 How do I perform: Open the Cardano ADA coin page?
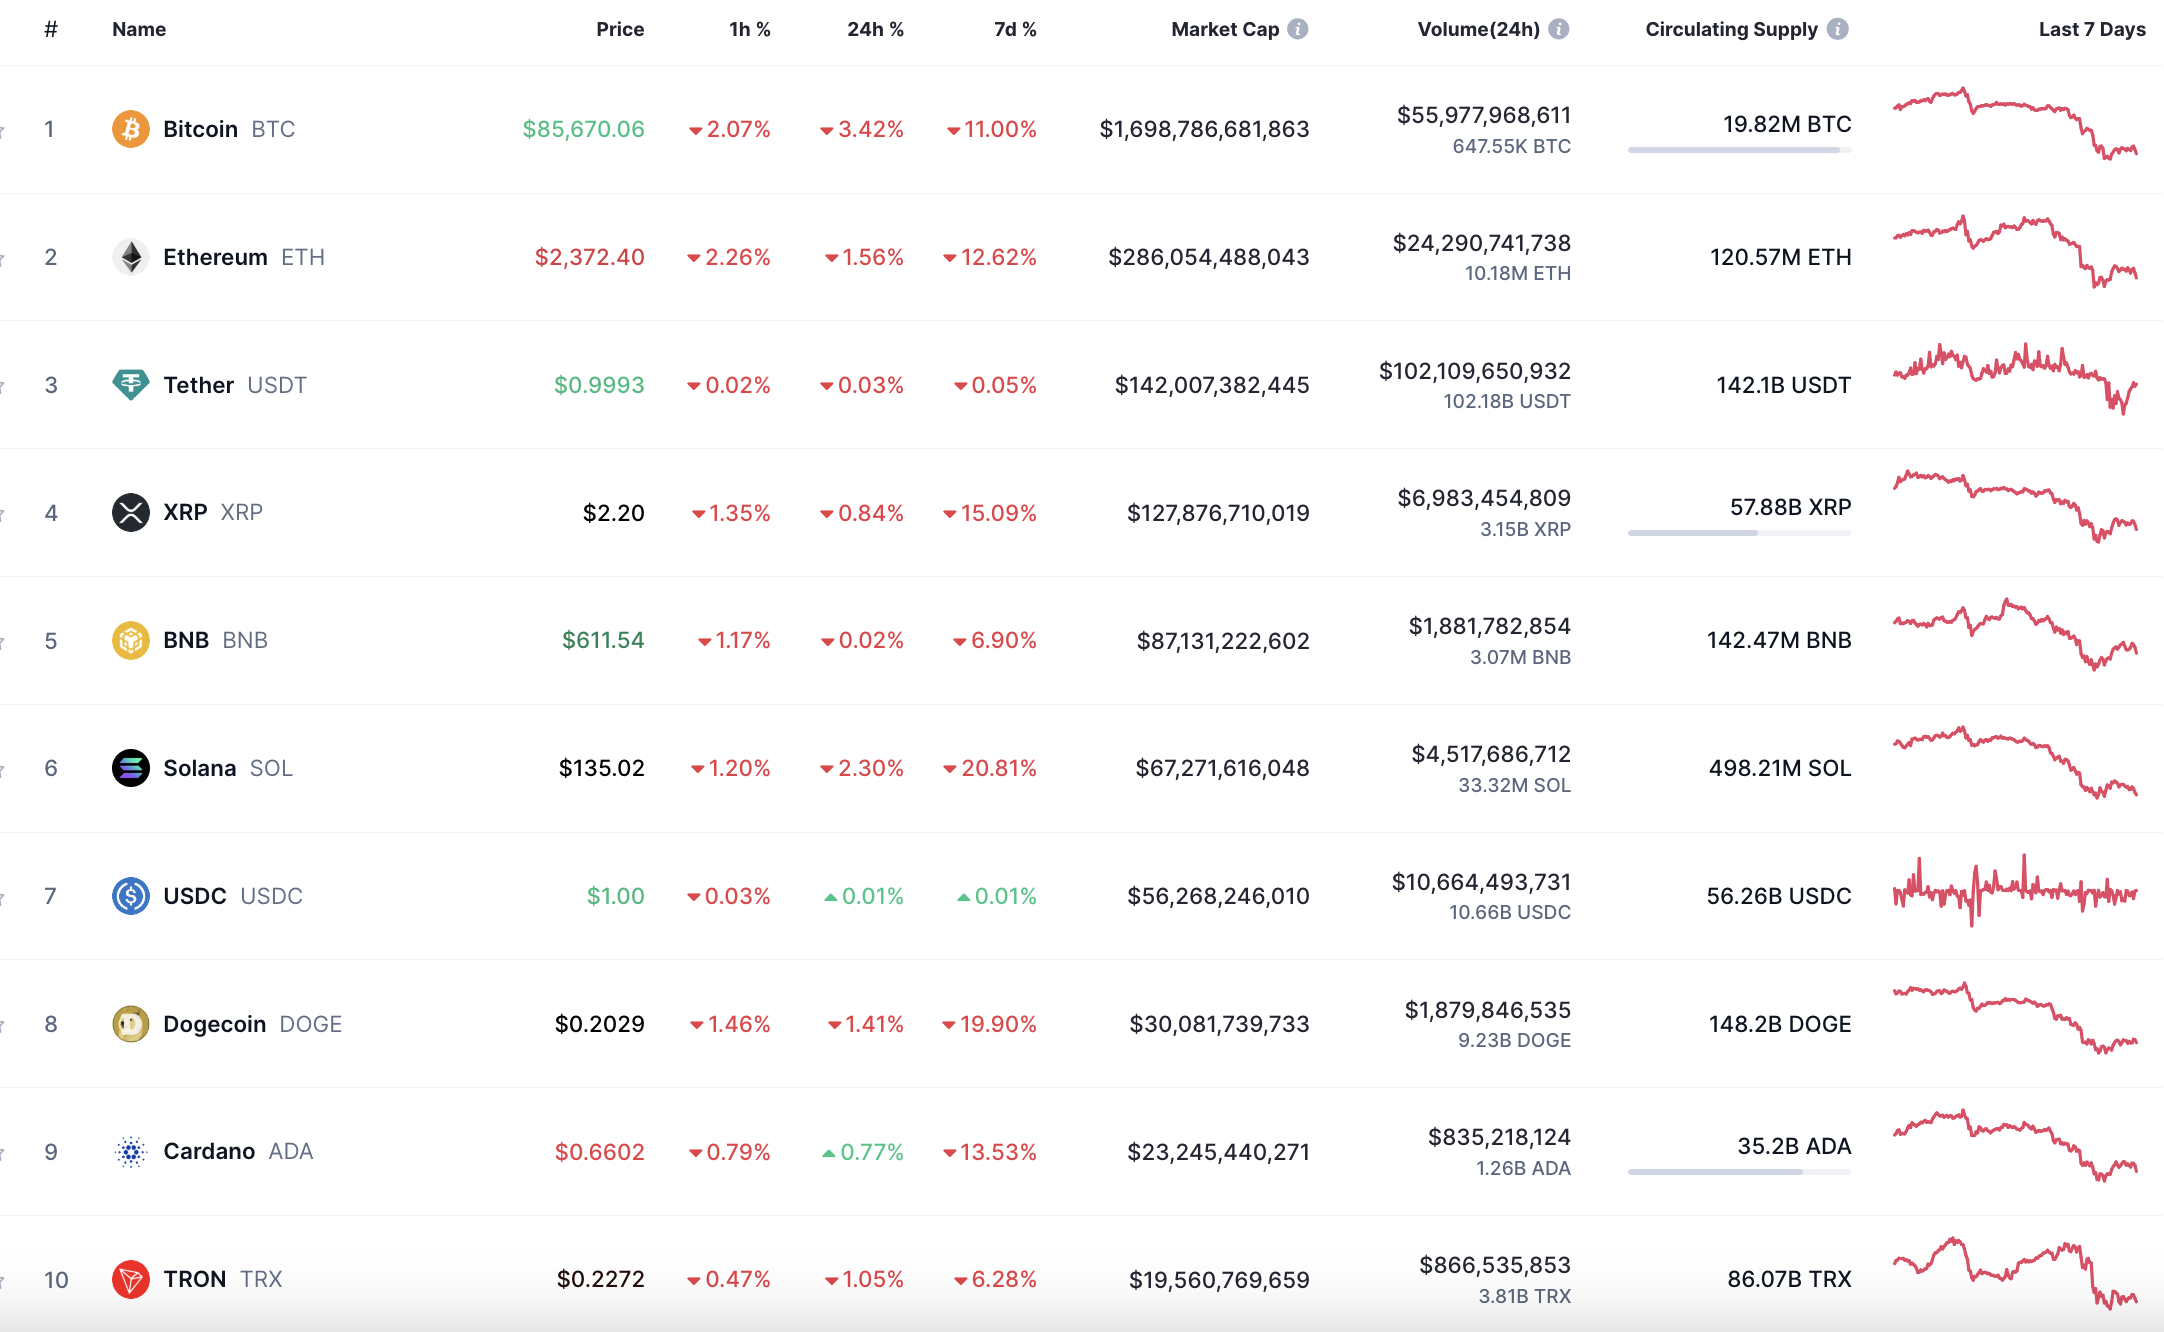tap(209, 1152)
